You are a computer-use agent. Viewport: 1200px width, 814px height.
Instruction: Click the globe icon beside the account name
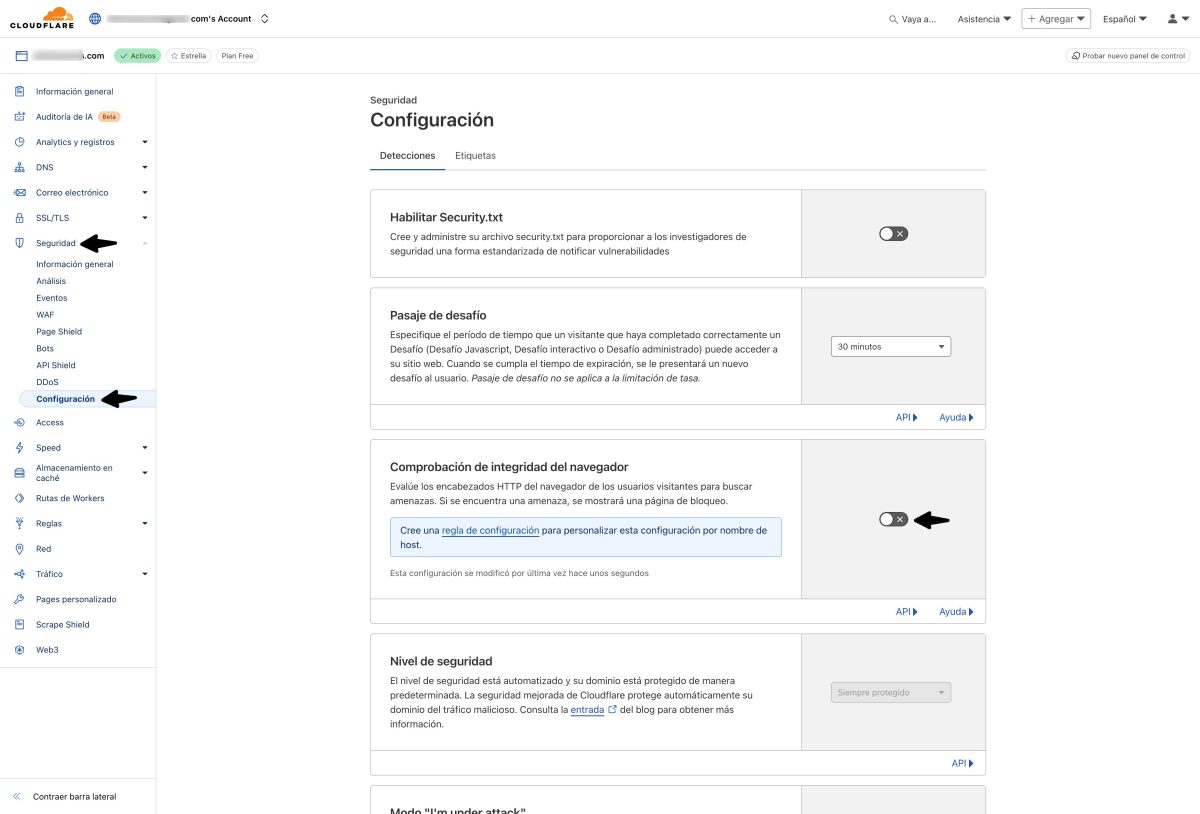click(x=96, y=18)
